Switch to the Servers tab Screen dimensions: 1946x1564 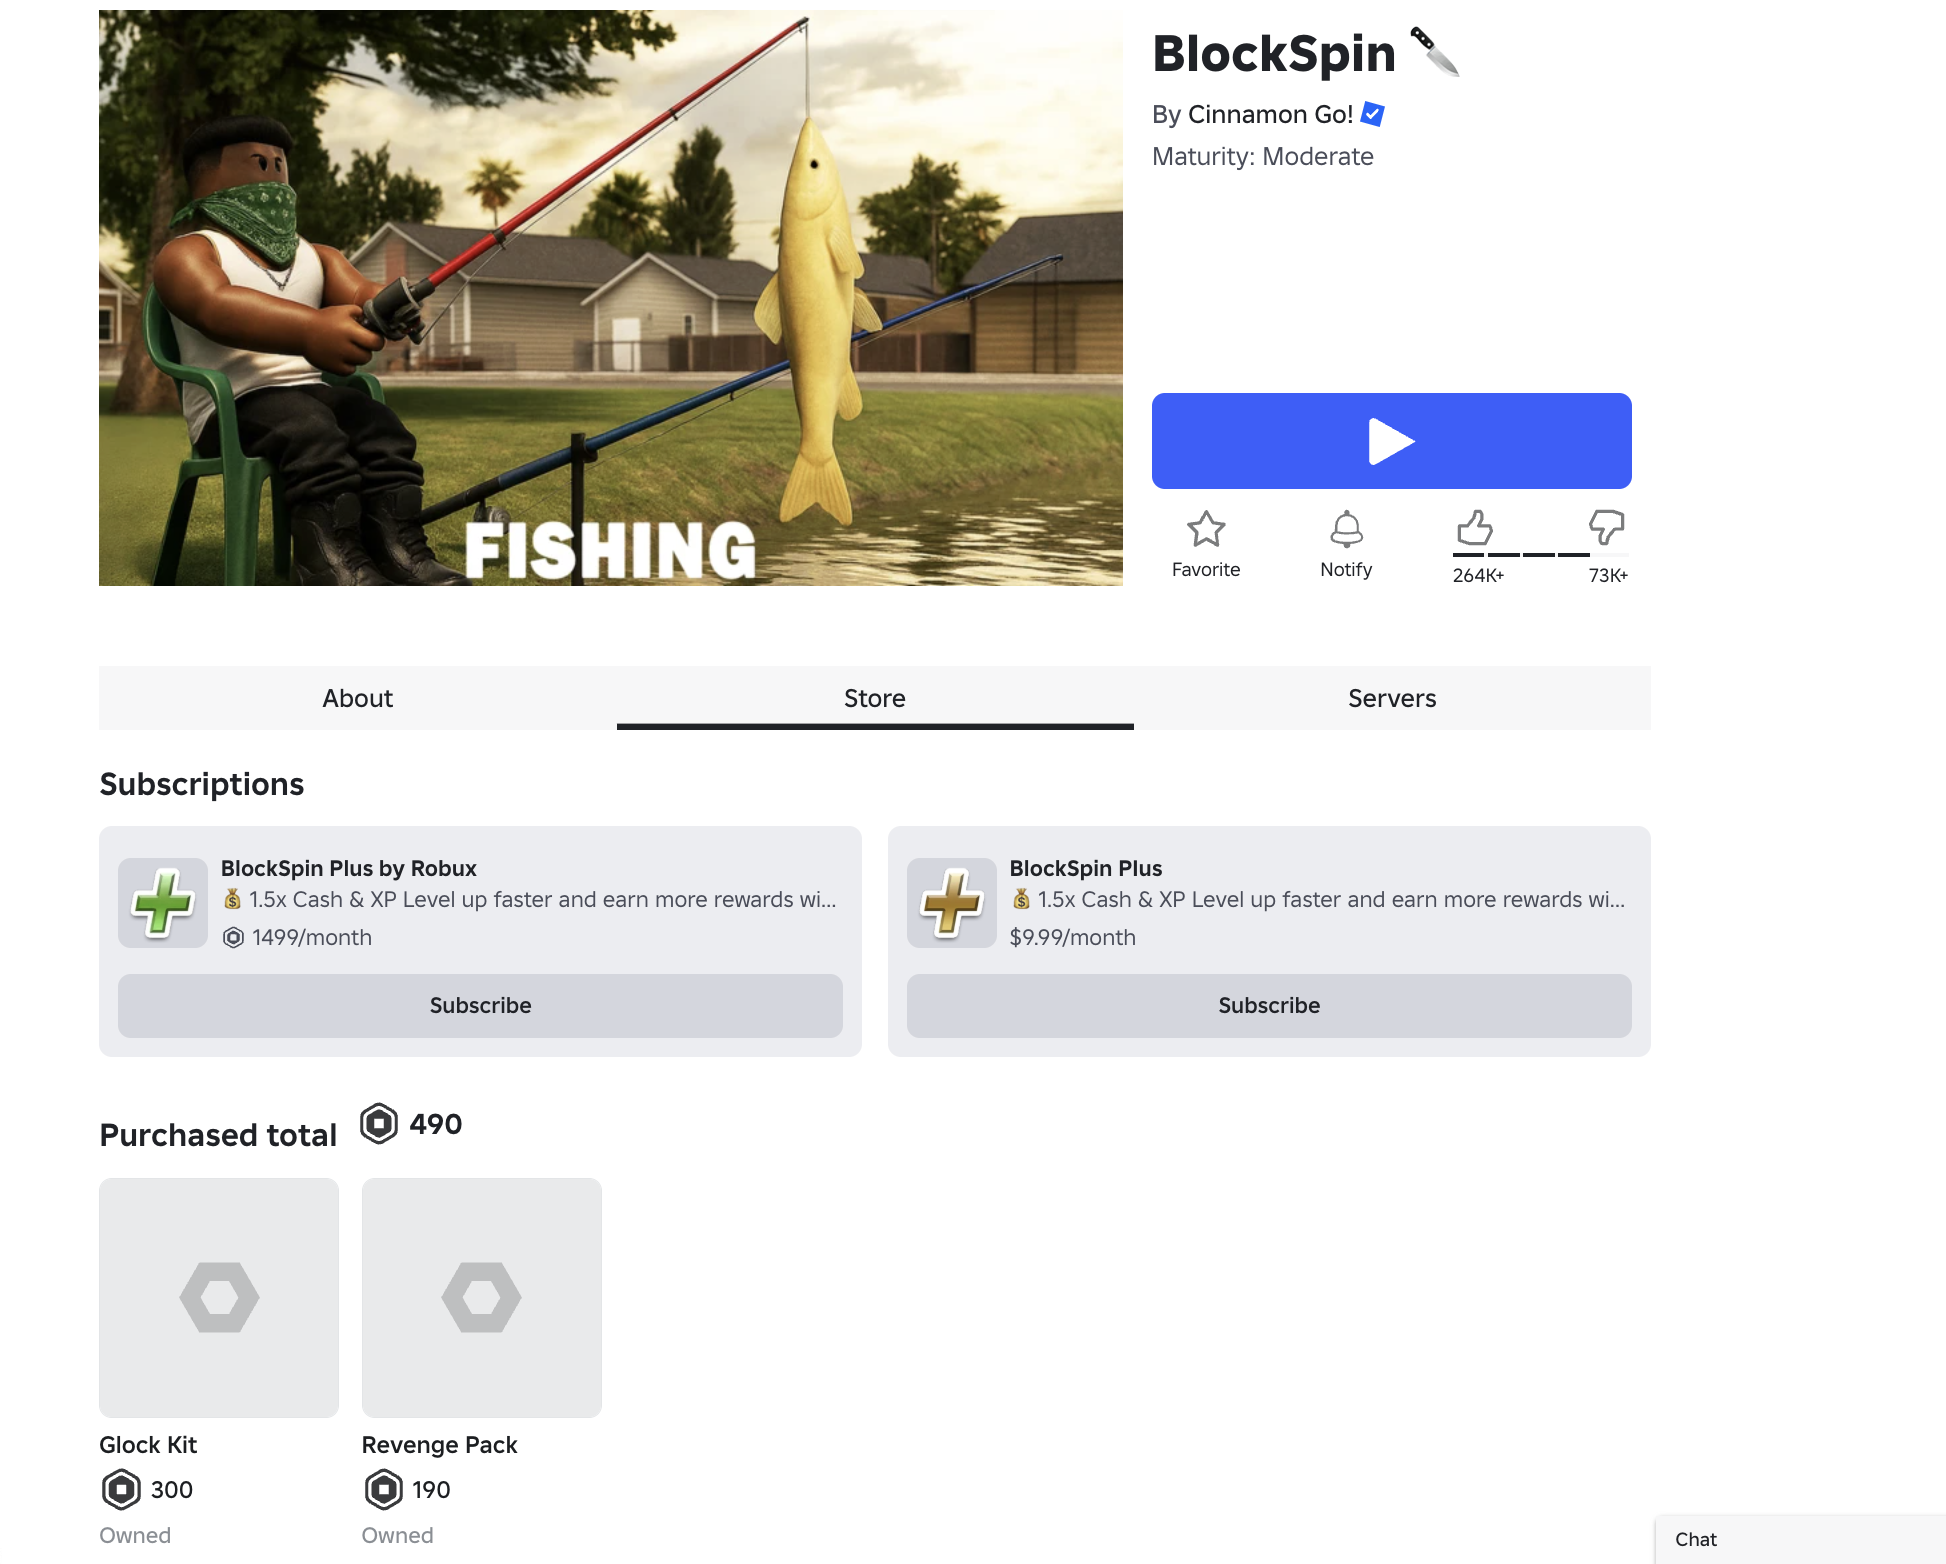click(1392, 698)
